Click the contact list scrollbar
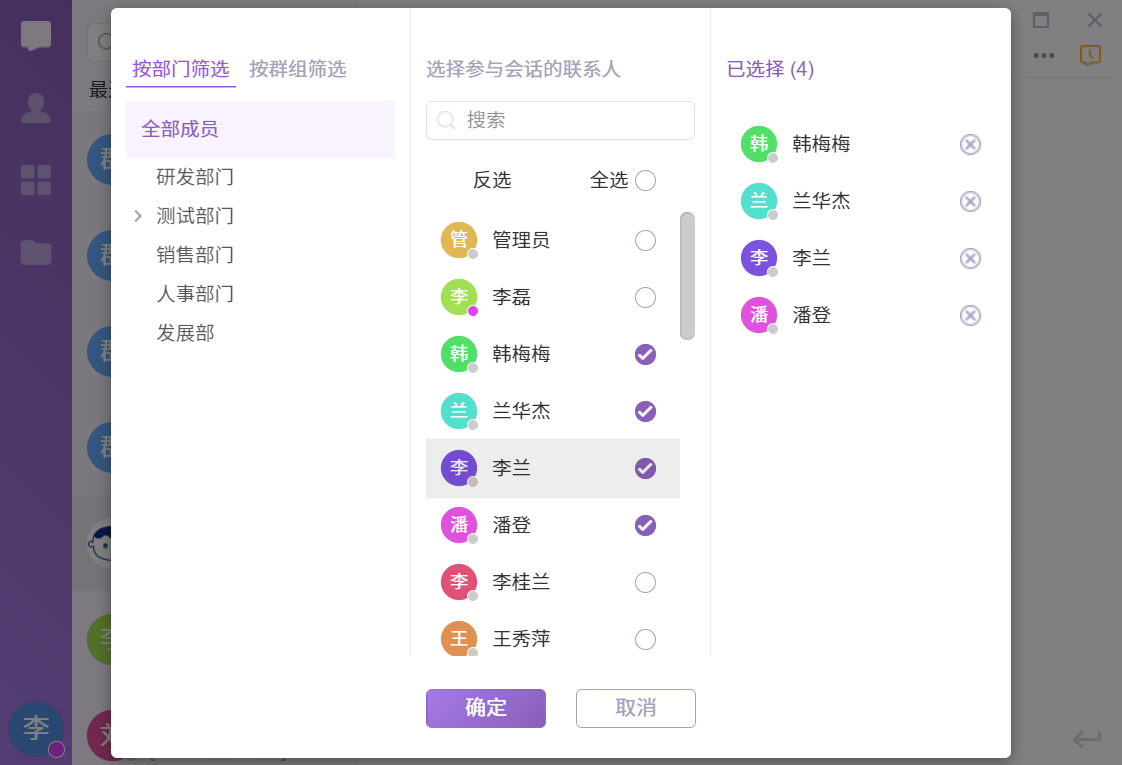1122x765 pixels. [x=687, y=276]
